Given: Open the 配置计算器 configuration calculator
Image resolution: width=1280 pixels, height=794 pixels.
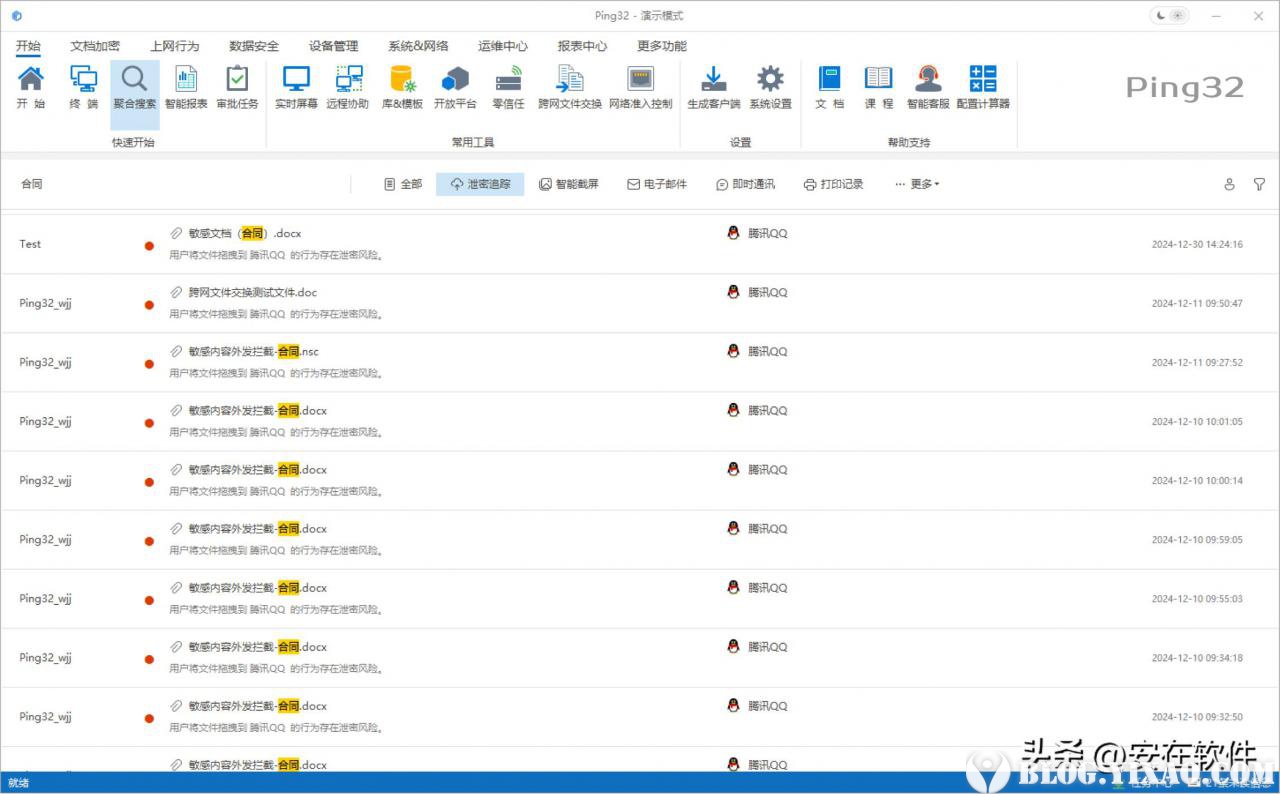Looking at the screenshot, I should [x=982, y=87].
